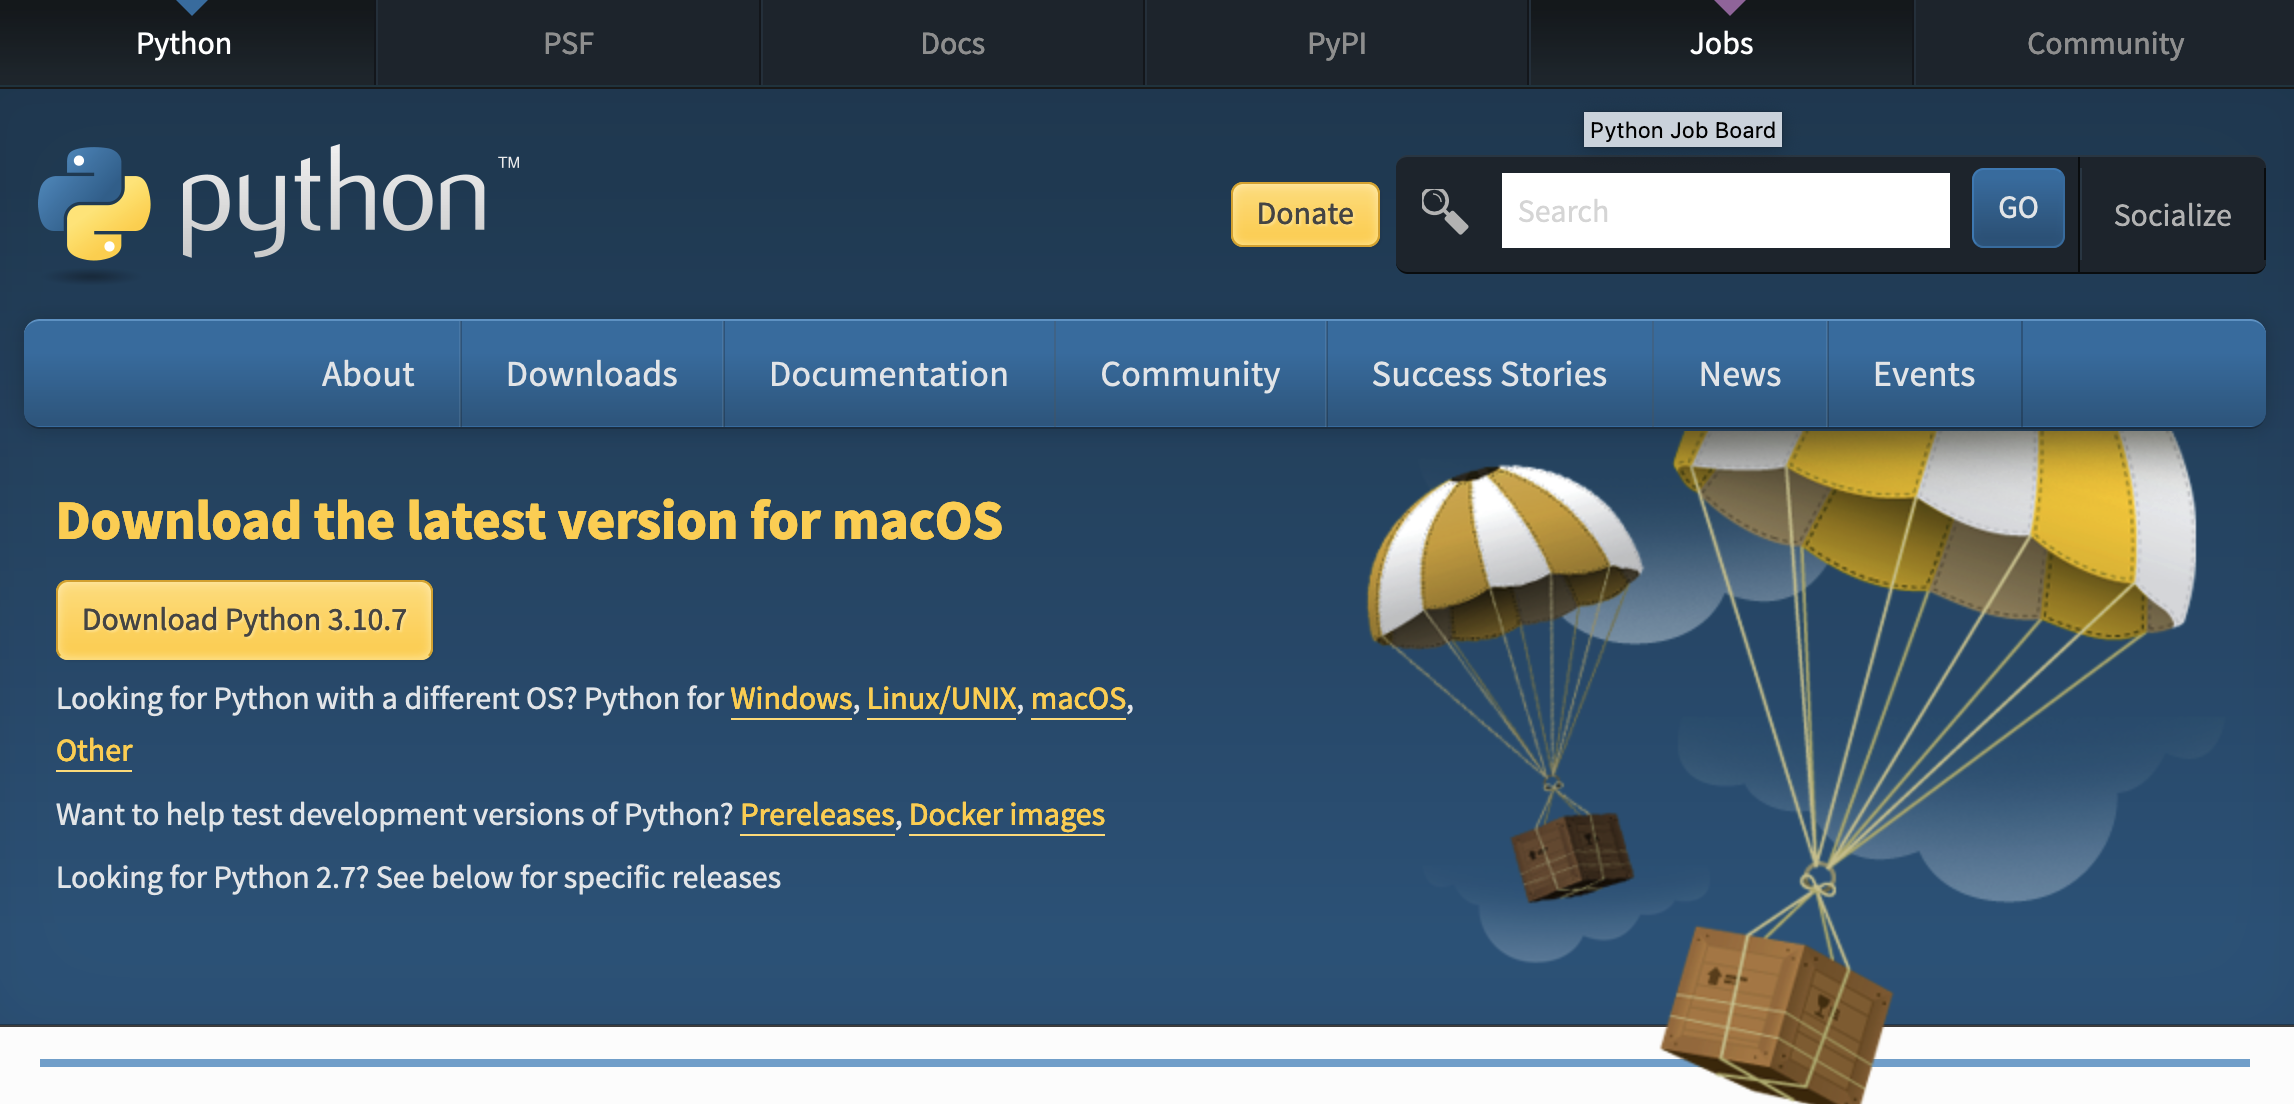Open the Docs top tab
Viewport: 2294px width, 1104px height.
click(952, 43)
